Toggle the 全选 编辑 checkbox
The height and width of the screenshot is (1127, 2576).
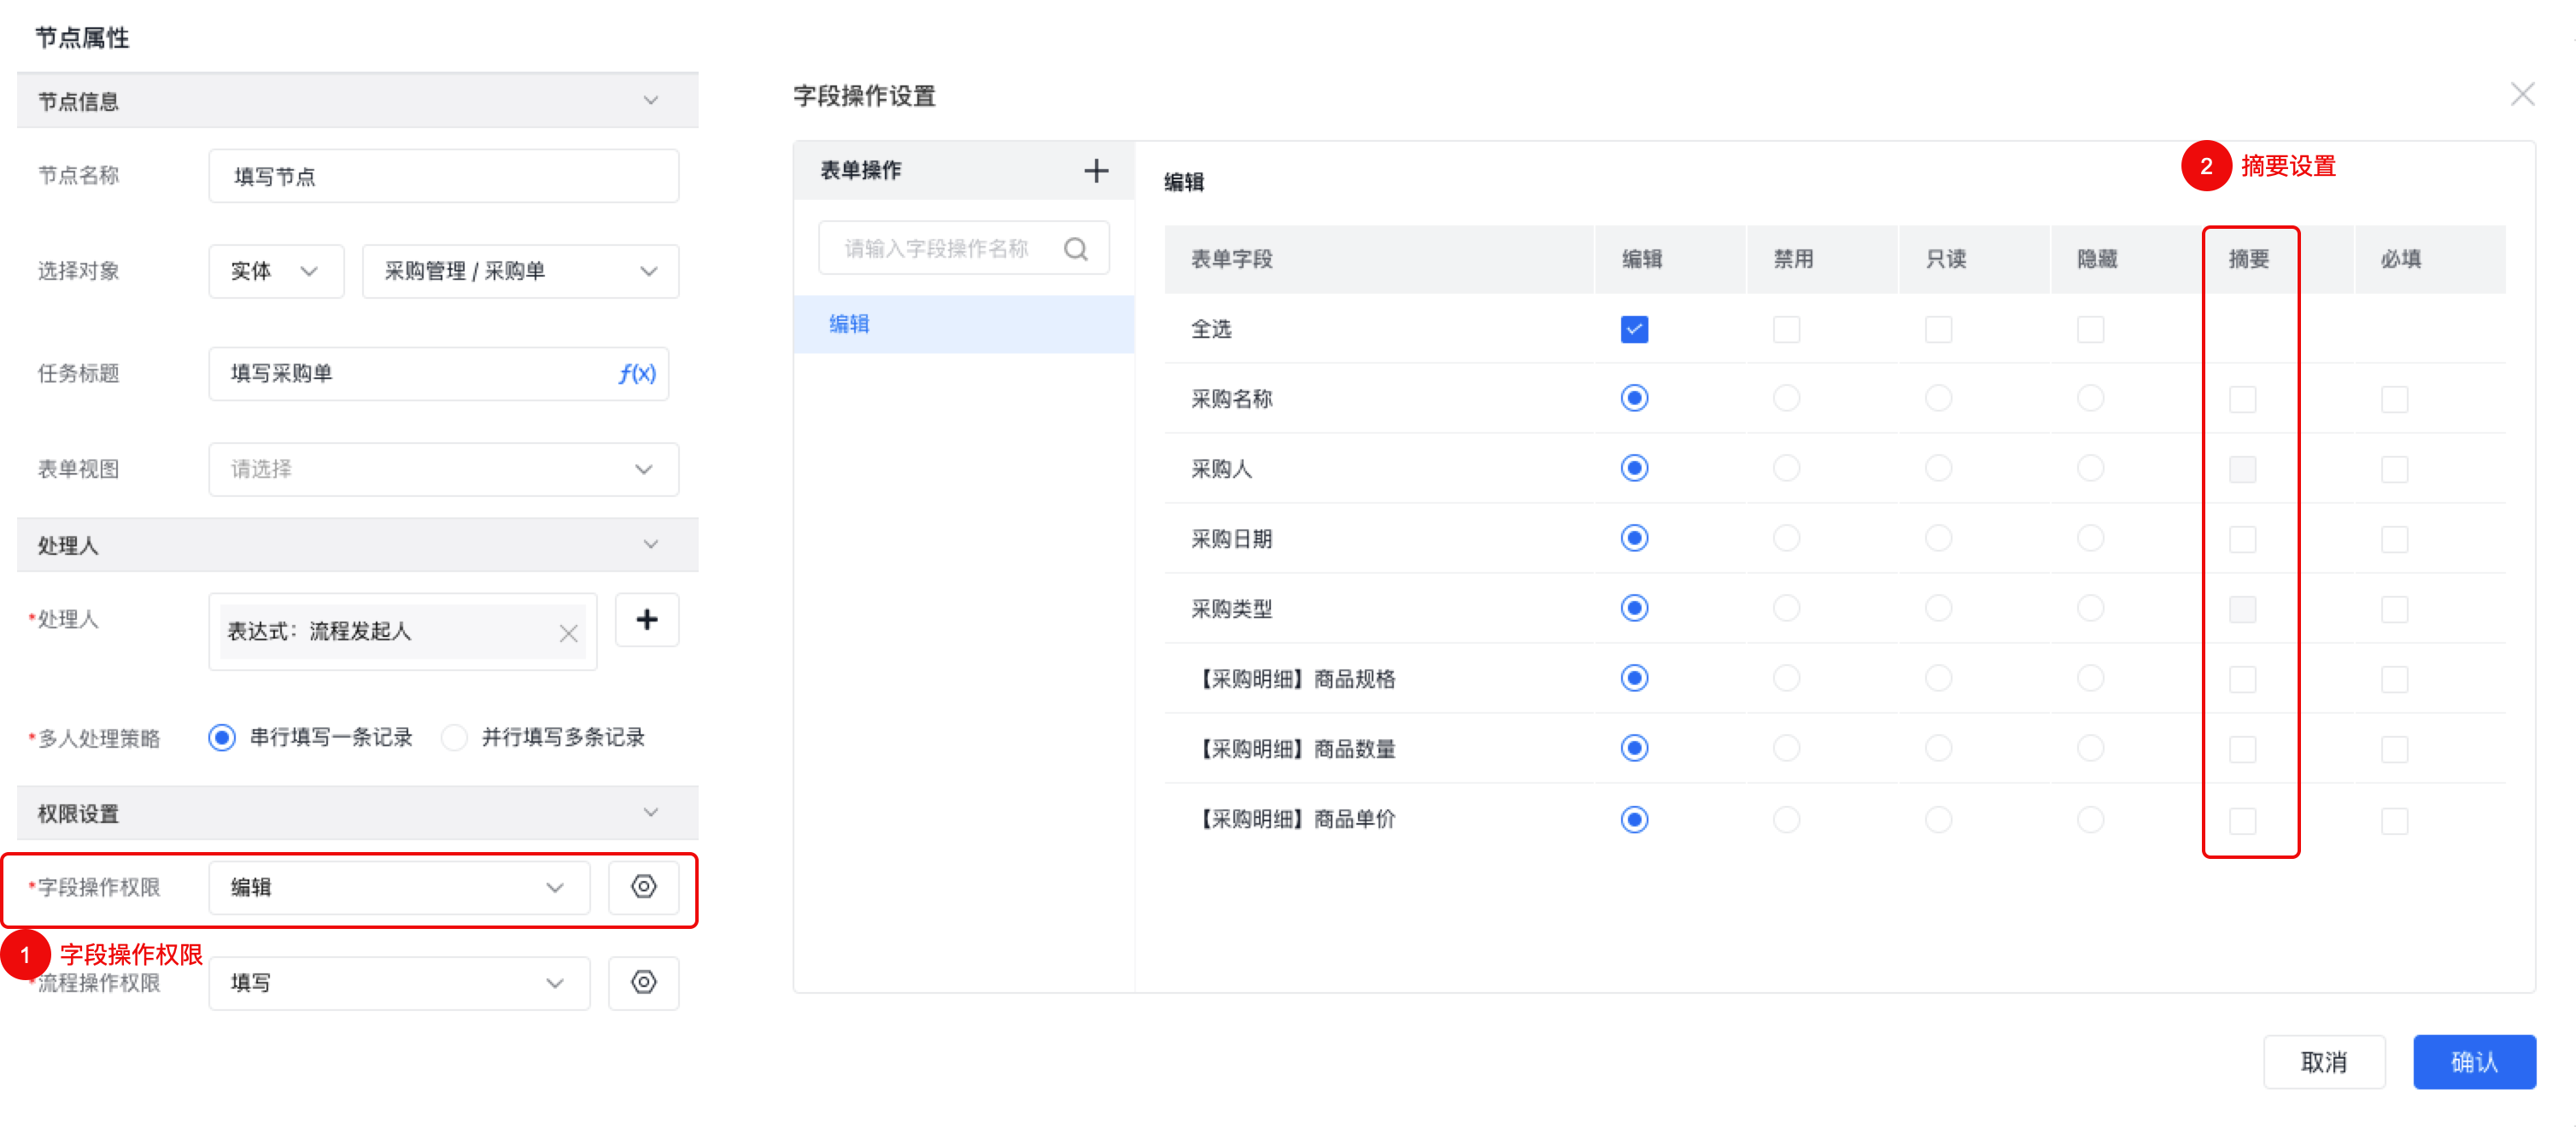pyautogui.click(x=1634, y=329)
